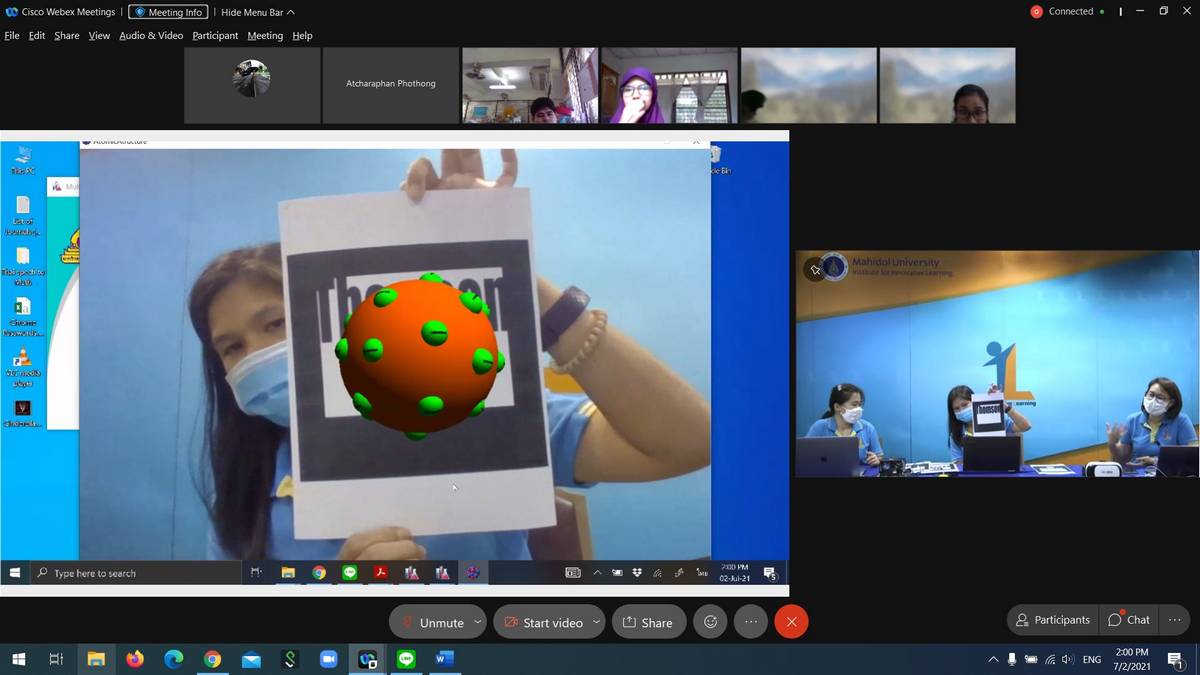Open LINE app from the Windows taskbar
Viewport: 1200px width, 675px height.
(x=406, y=659)
